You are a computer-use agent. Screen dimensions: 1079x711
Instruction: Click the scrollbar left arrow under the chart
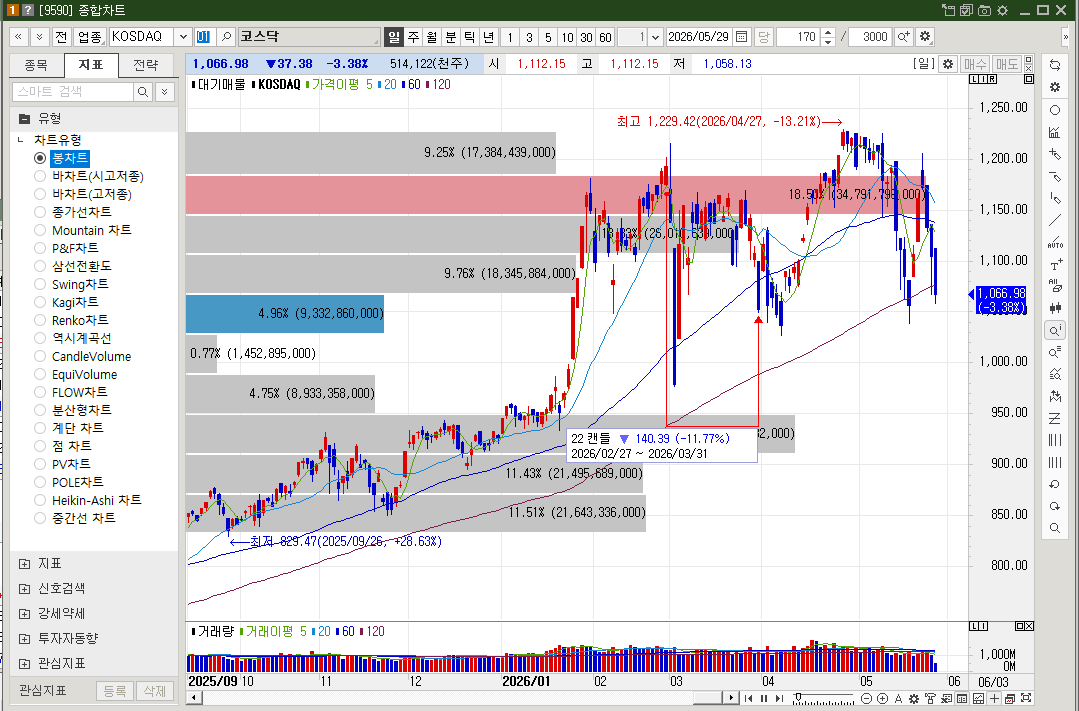tap(193, 698)
